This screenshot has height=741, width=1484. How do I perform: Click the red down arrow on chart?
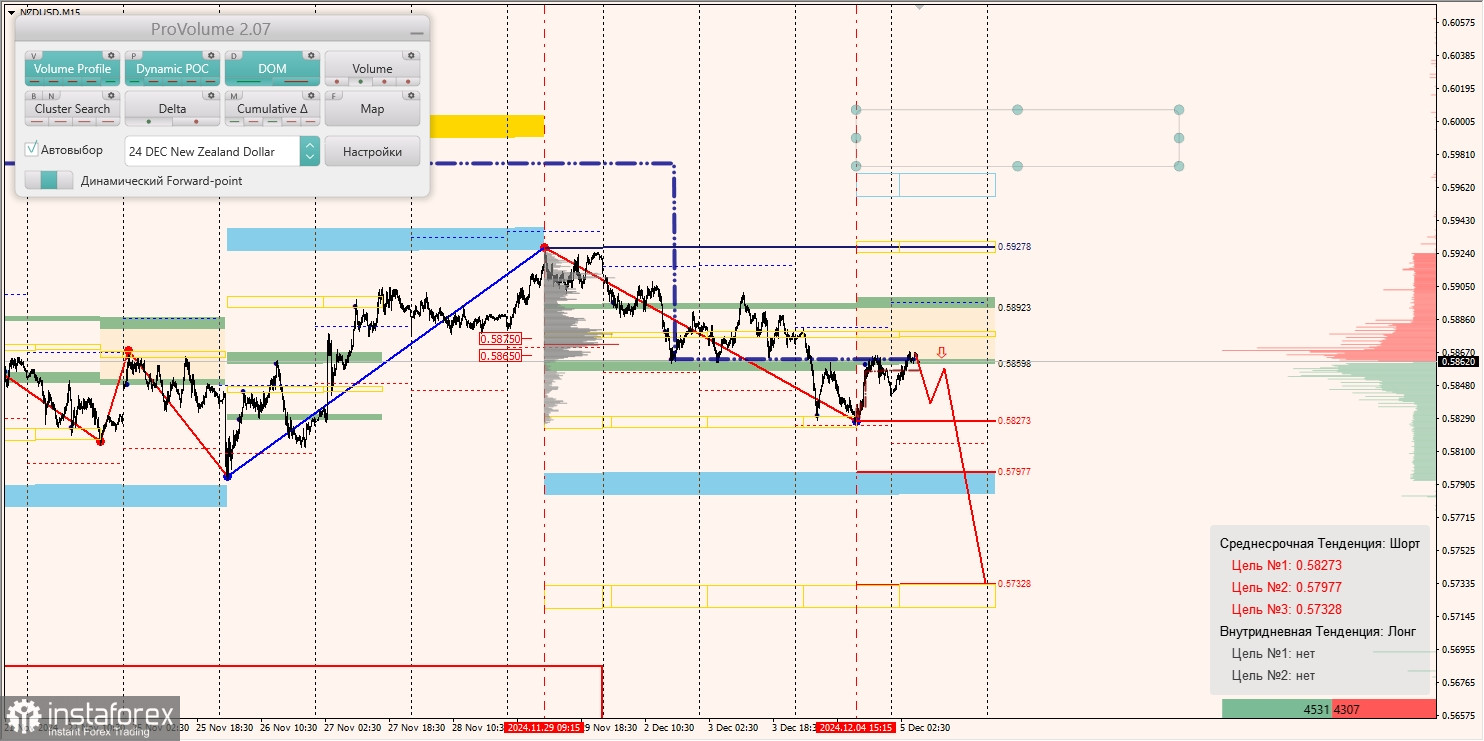point(941,352)
